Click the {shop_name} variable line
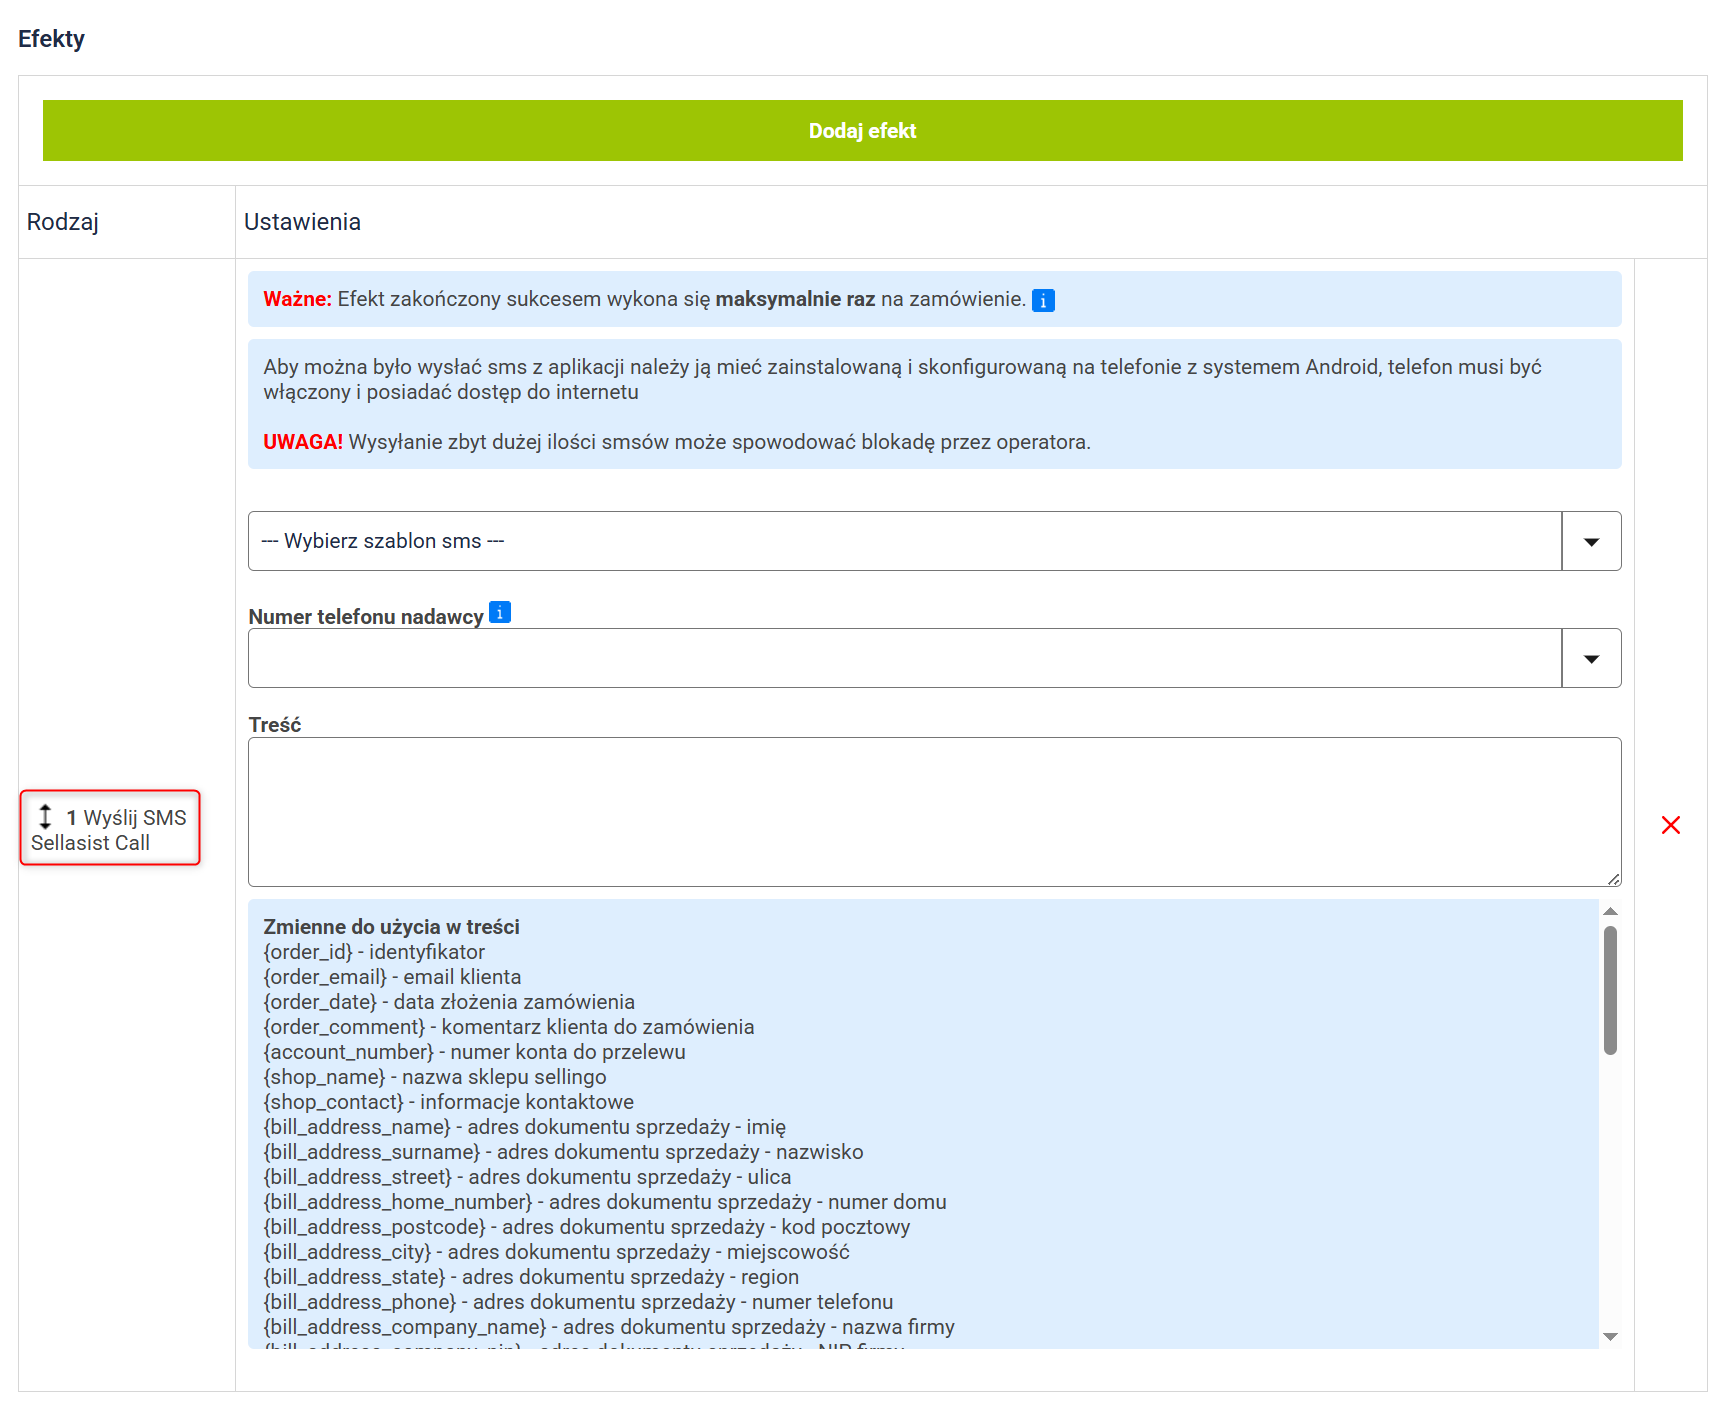Viewport: 1727px width, 1409px height. click(434, 1077)
